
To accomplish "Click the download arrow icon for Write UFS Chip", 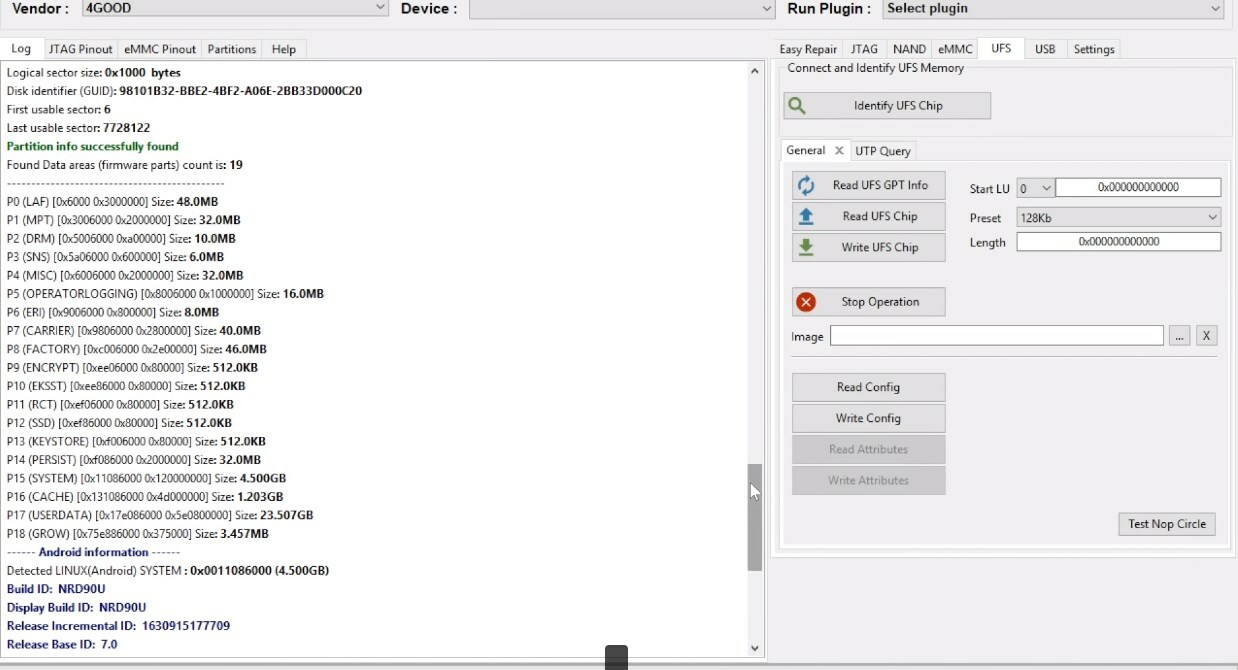I will click(x=806, y=247).
